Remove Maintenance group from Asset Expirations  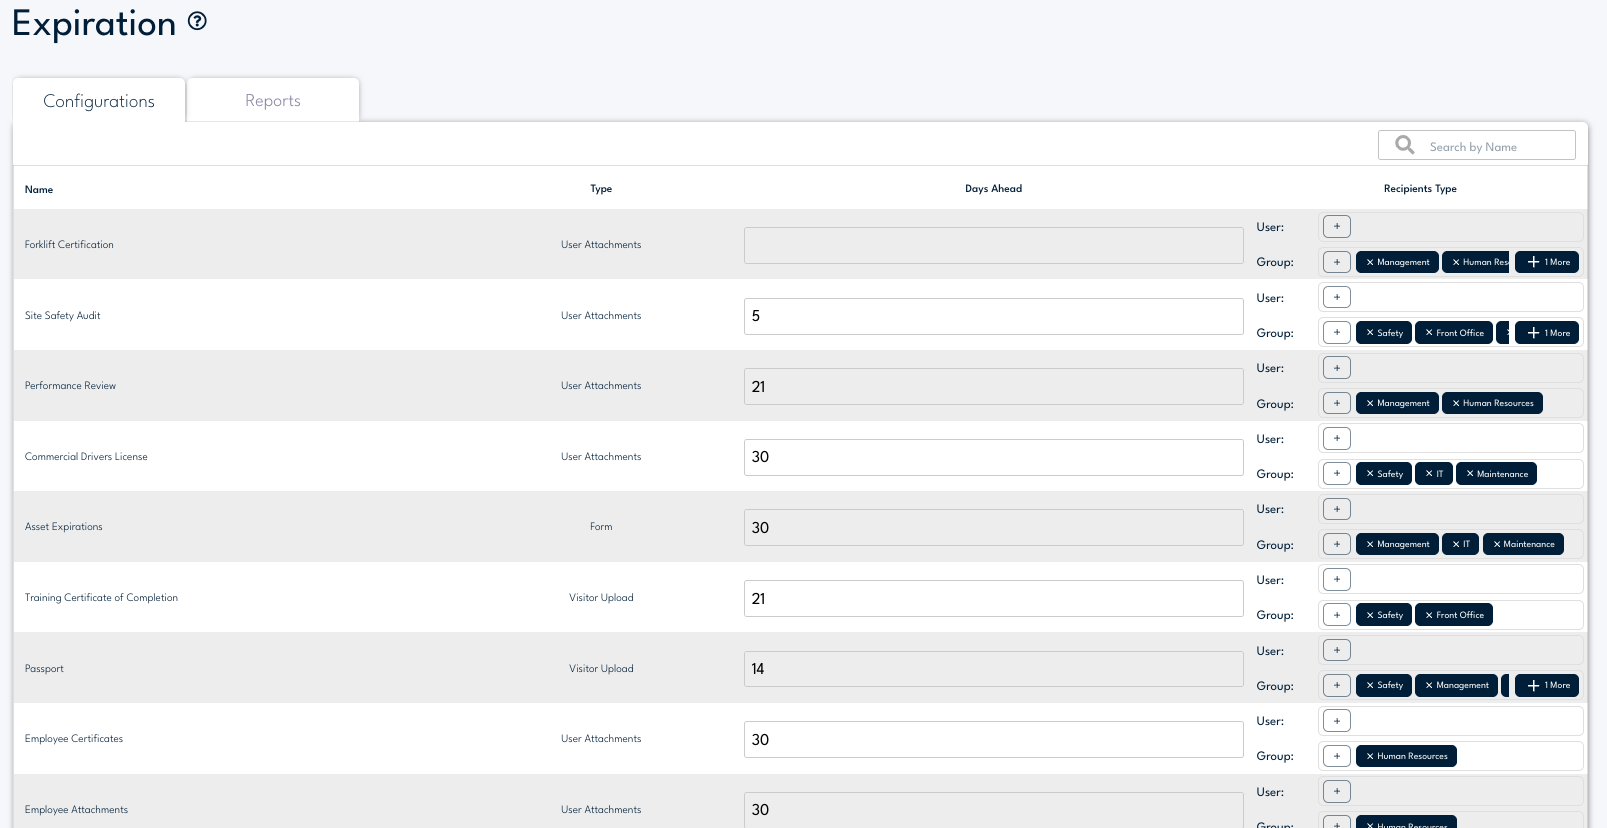click(1497, 545)
